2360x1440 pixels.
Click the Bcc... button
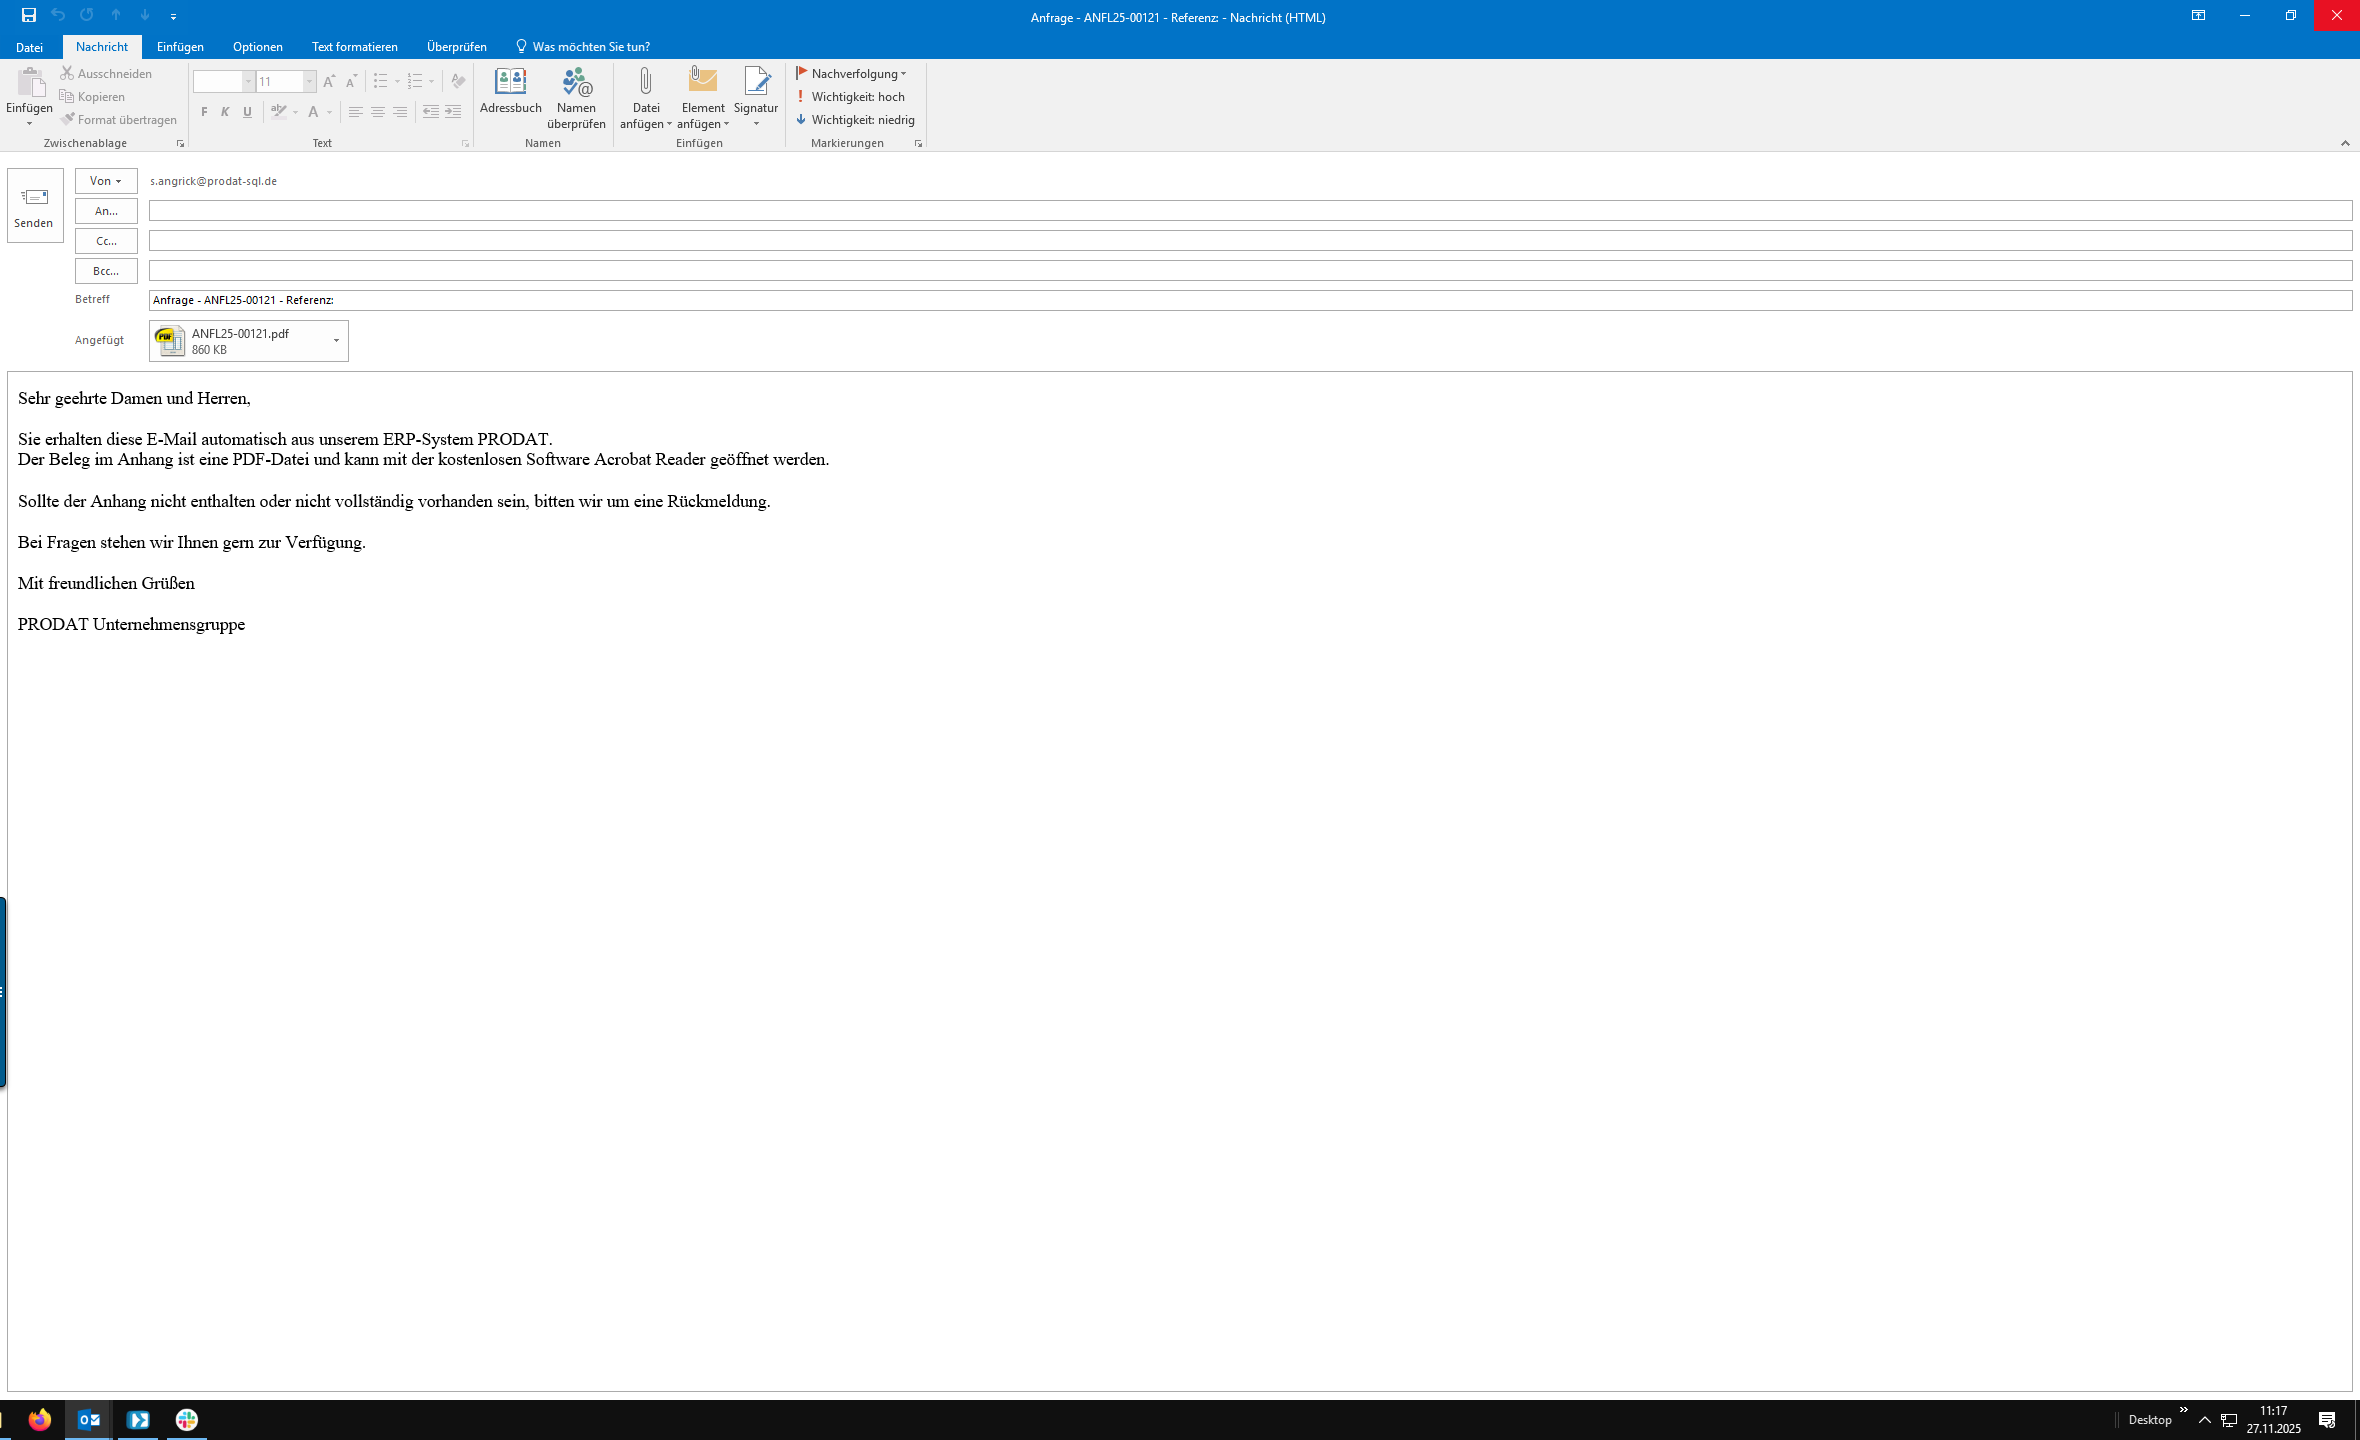[x=106, y=271]
